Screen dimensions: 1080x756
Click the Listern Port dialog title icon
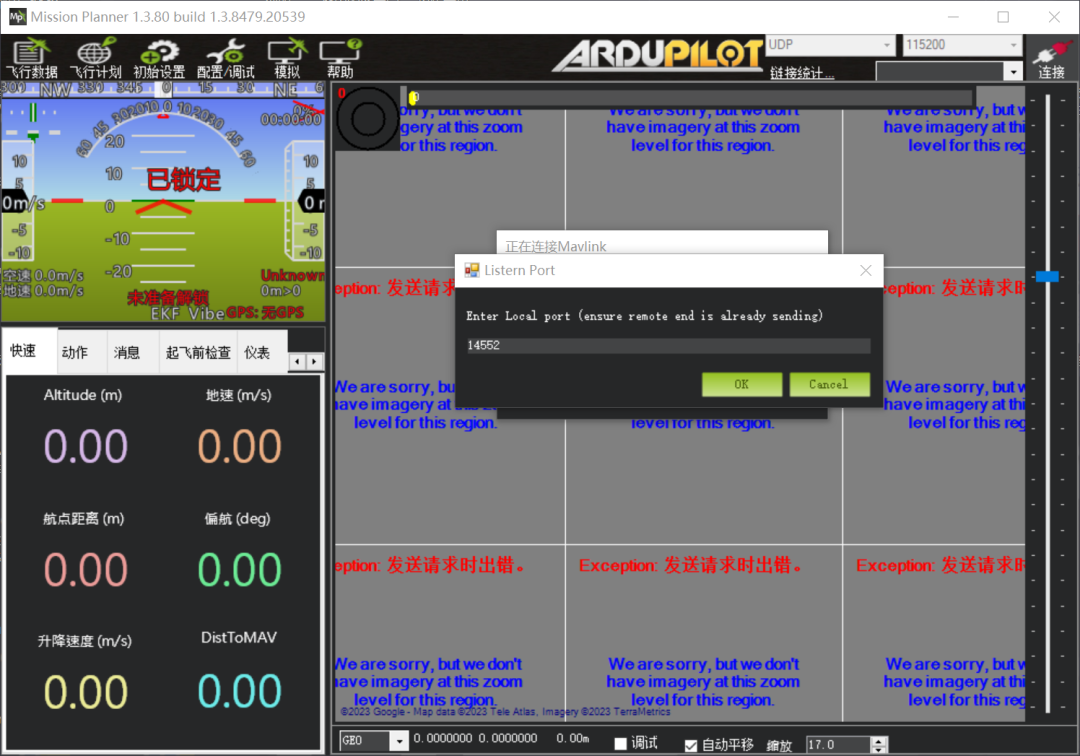click(x=472, y=270)
